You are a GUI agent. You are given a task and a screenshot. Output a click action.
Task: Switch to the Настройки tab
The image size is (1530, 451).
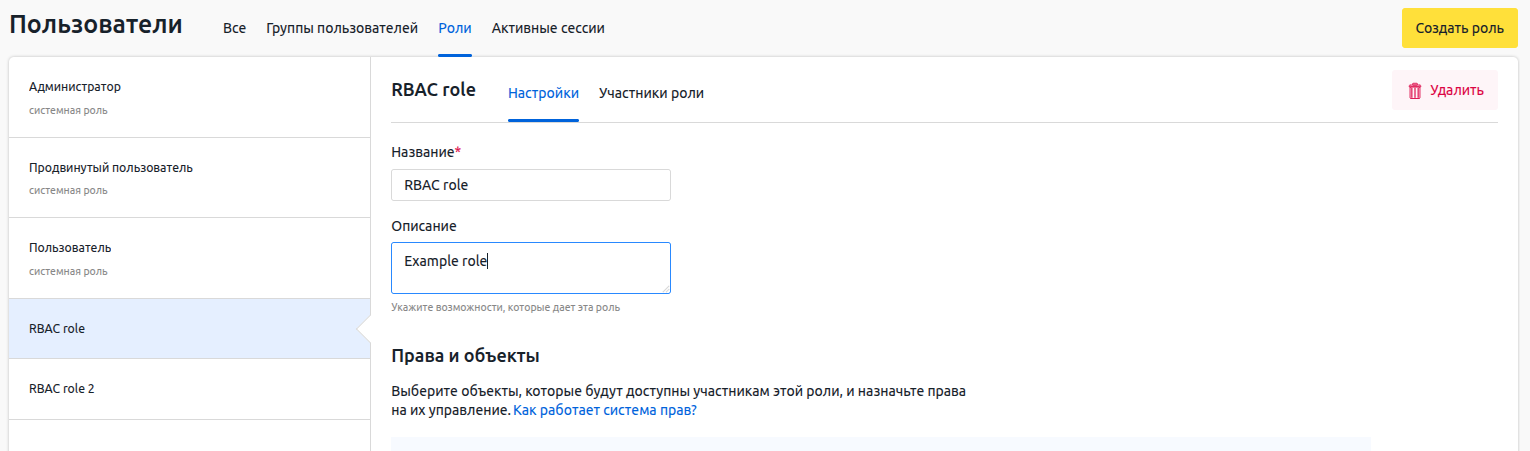tap(543, 93)
